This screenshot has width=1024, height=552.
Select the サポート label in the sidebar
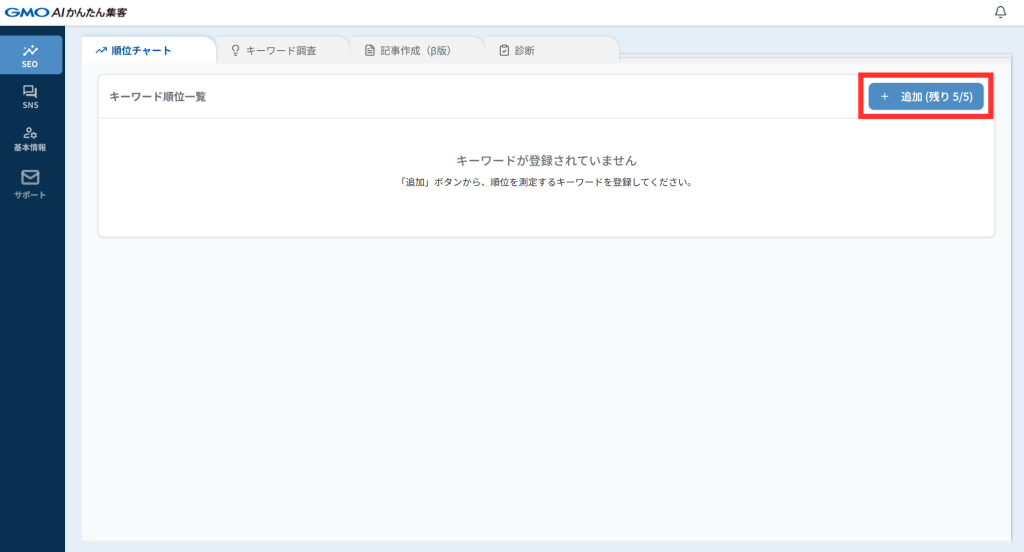click(30, 194)
